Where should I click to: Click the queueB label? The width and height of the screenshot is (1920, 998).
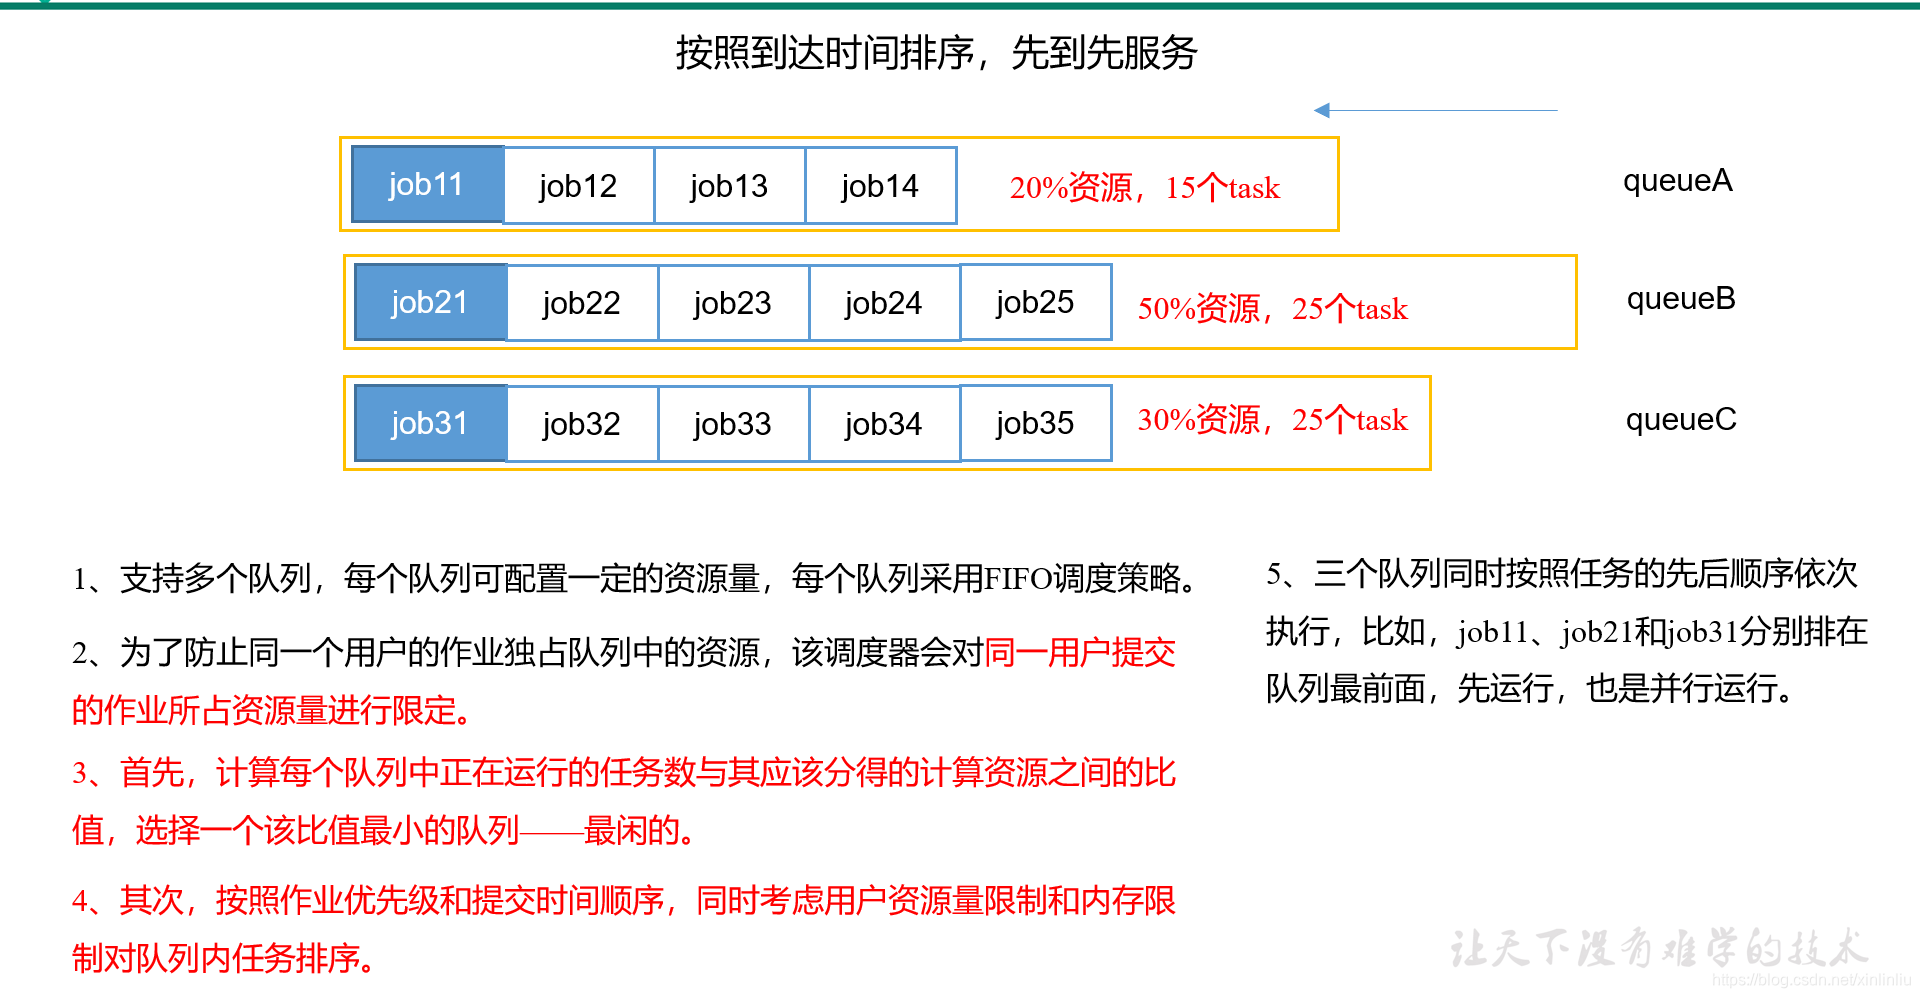(1681, 299)
